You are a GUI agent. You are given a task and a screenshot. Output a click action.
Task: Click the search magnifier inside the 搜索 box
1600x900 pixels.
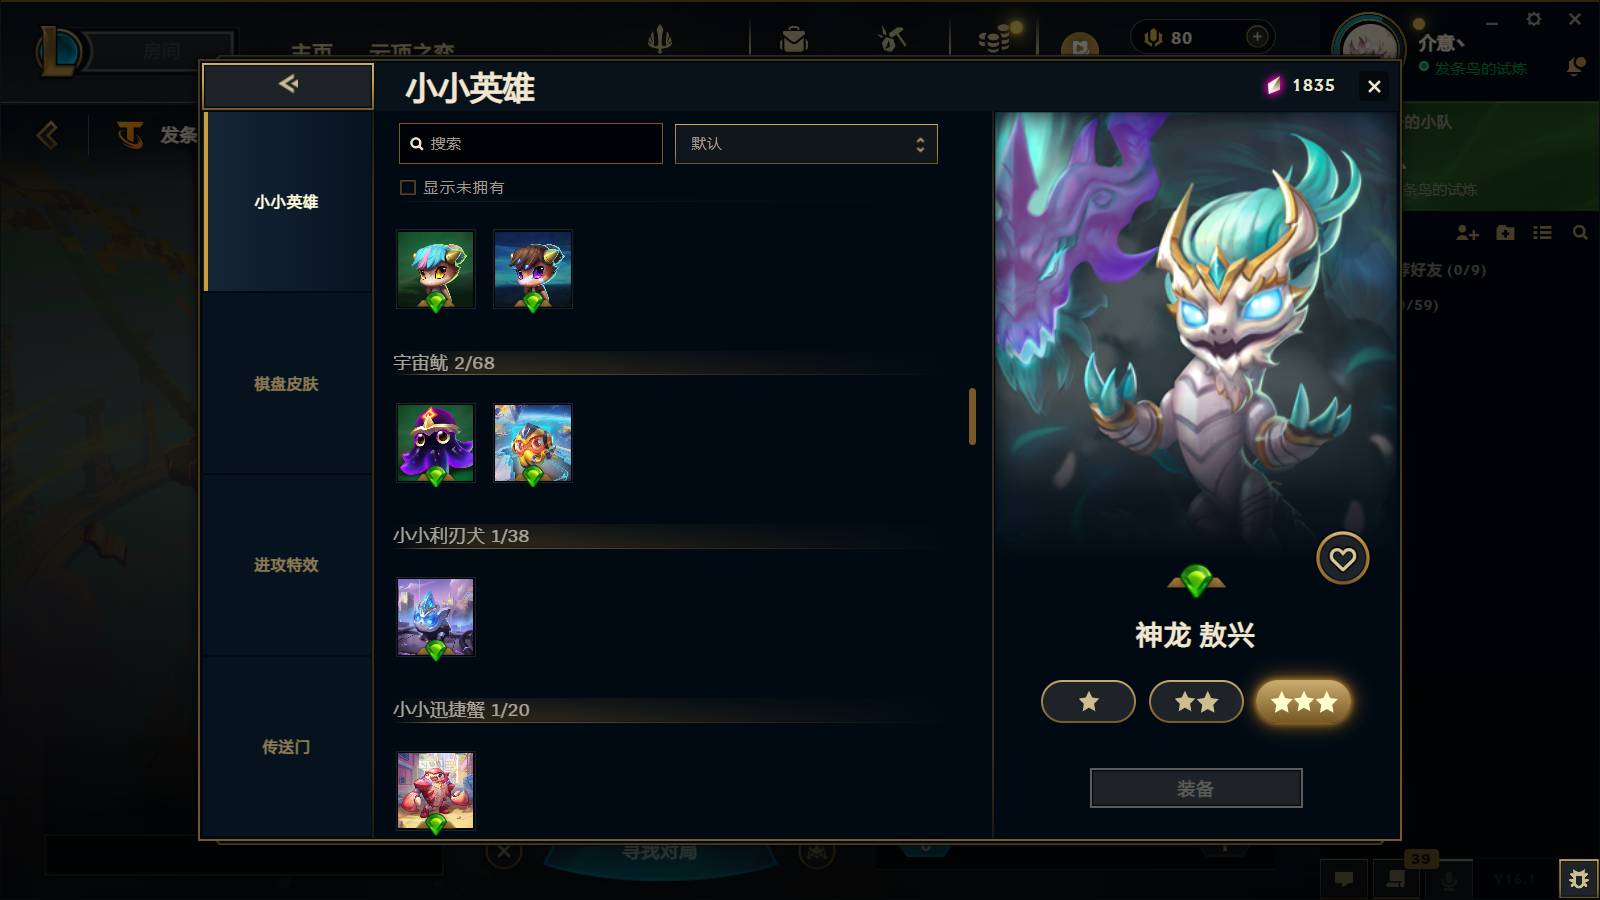(417, 144)
